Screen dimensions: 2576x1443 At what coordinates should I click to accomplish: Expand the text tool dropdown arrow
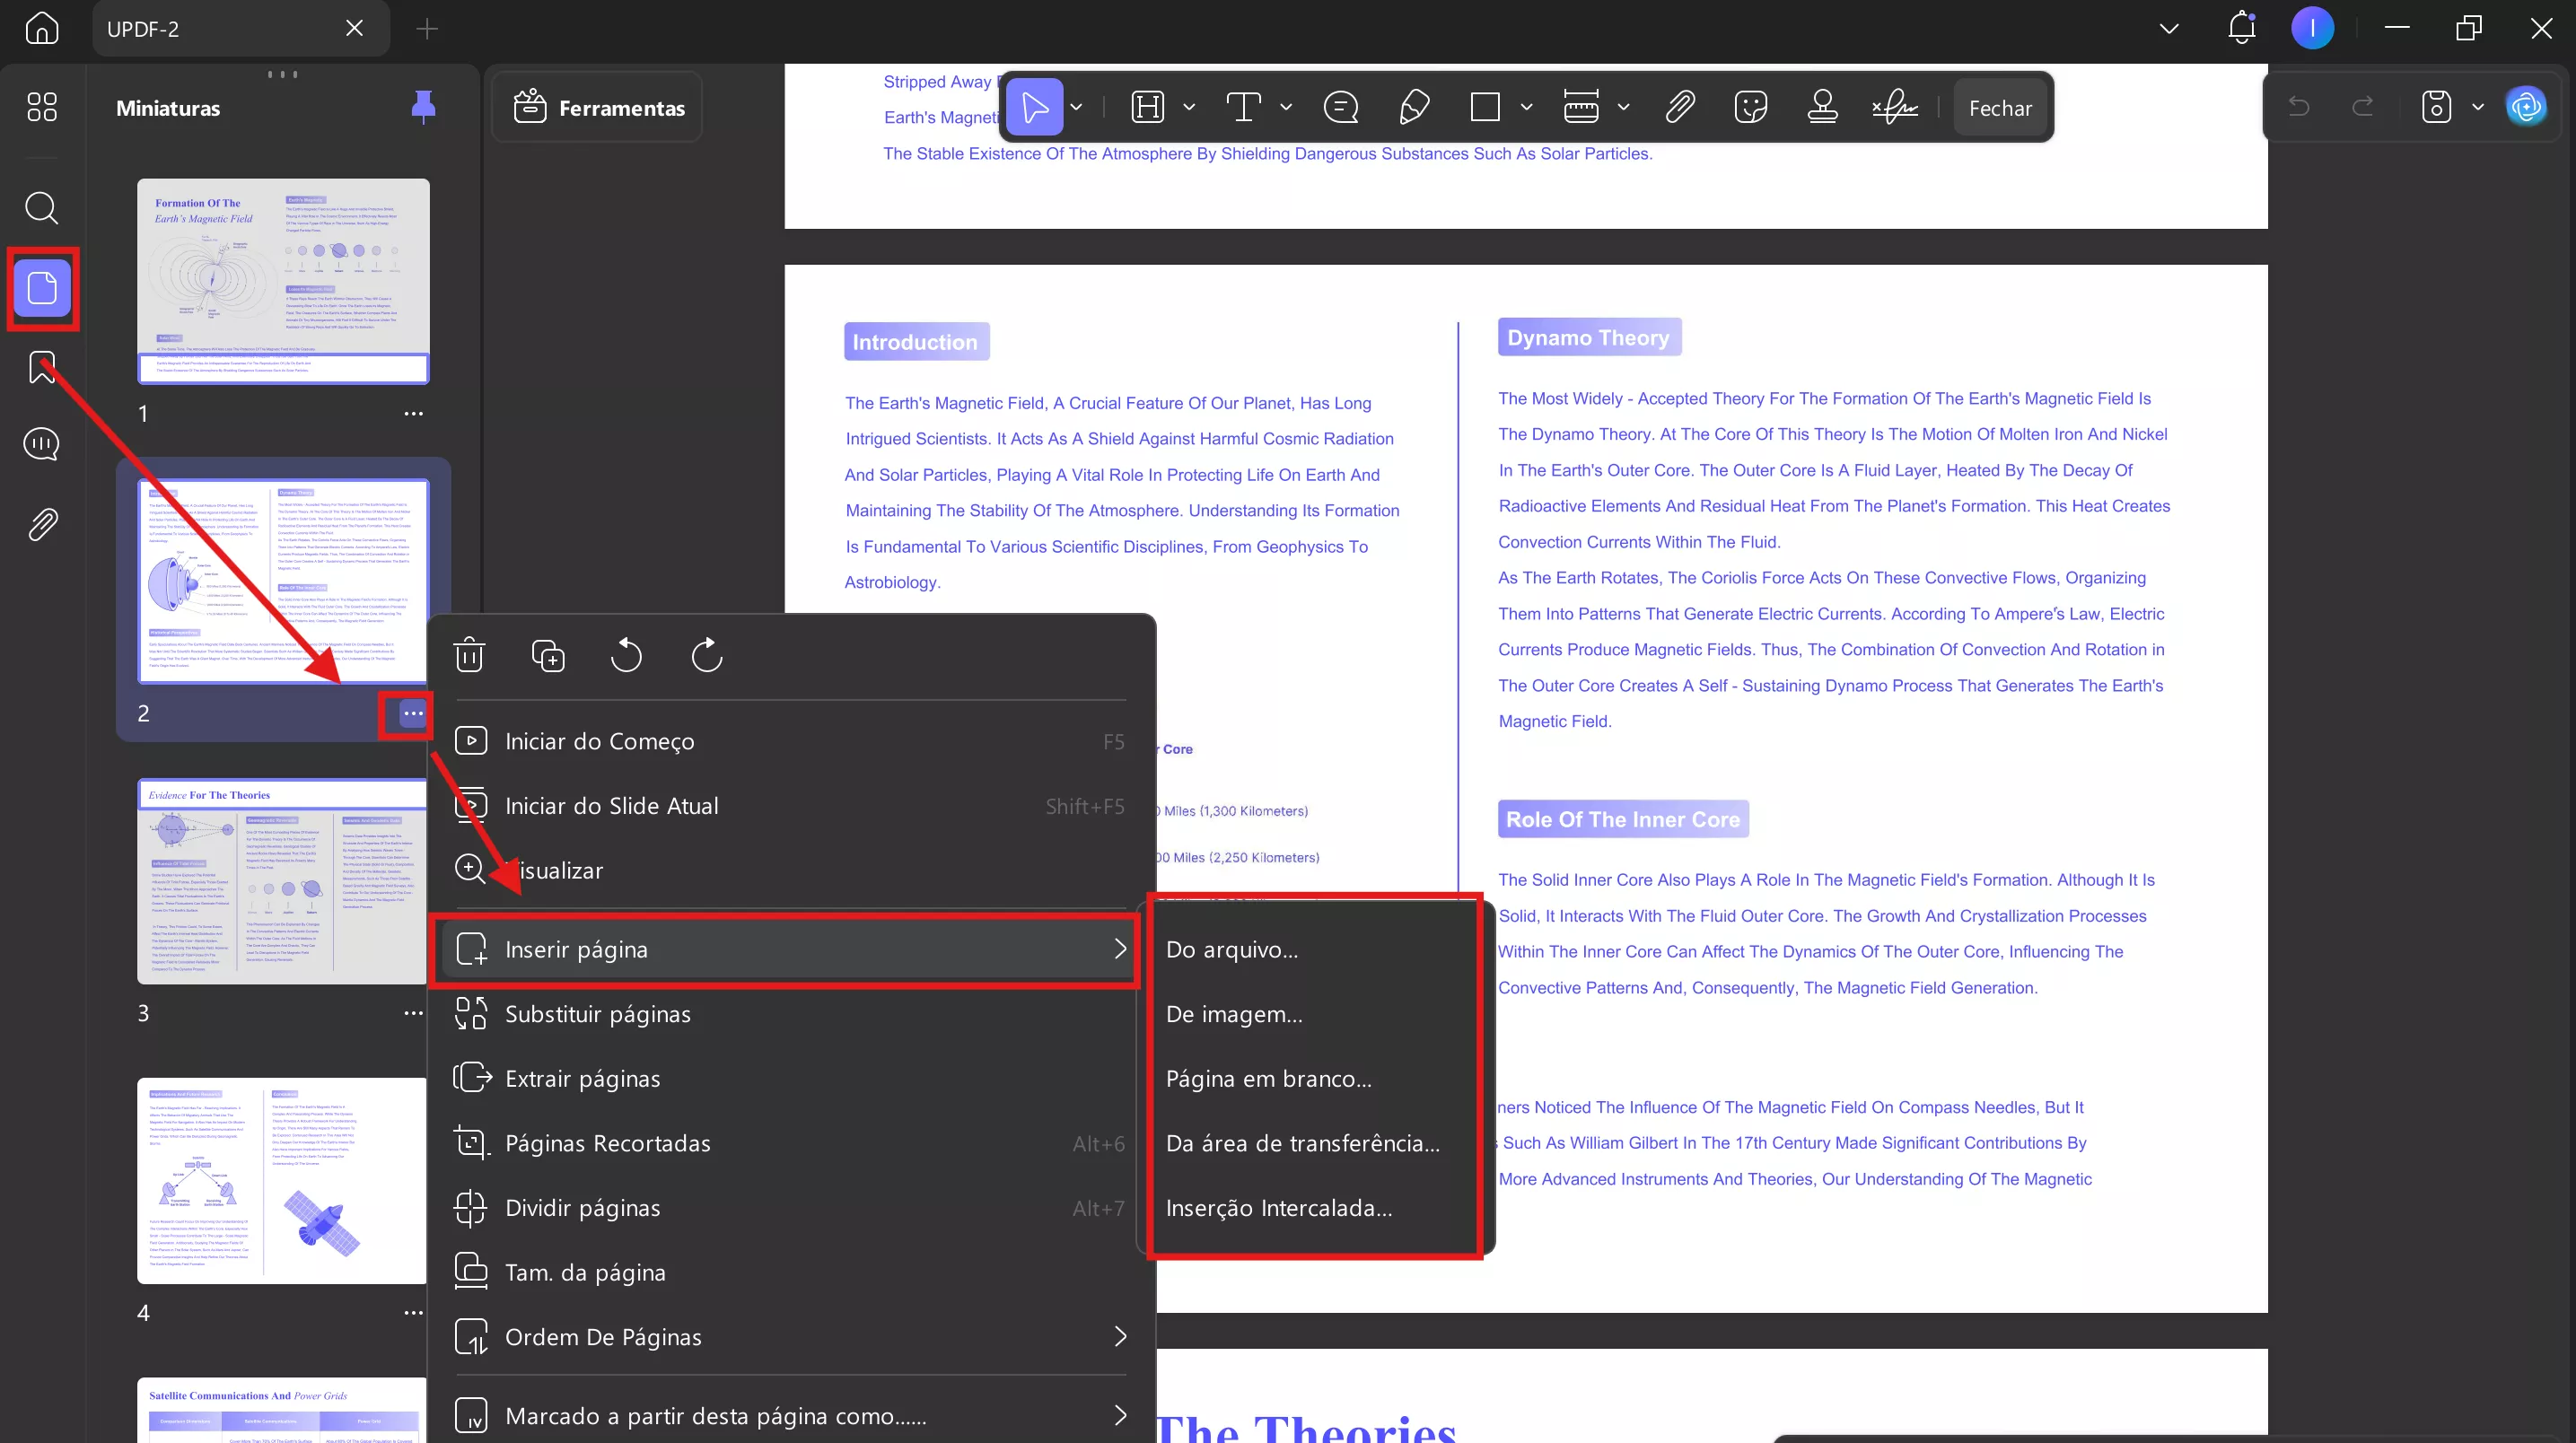coord(1286,107)
